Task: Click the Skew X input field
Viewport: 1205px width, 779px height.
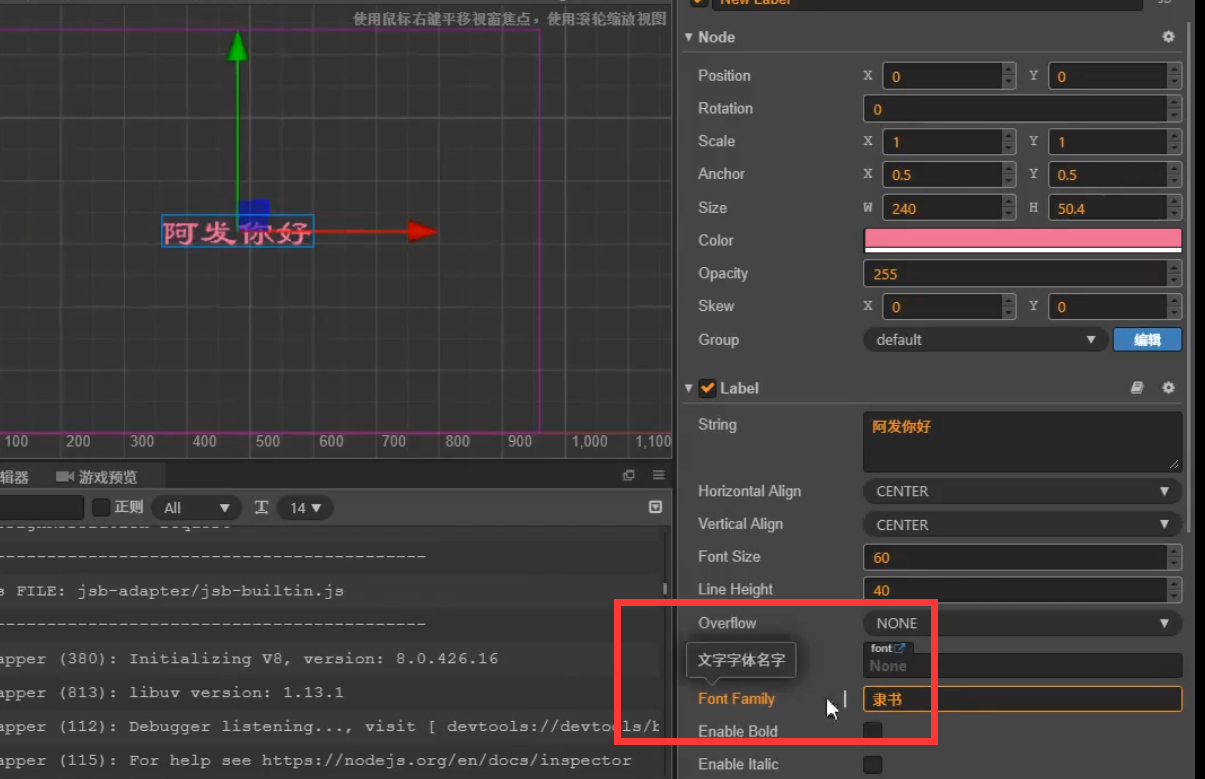Action: pyautogui.click(x=942, y=307)
